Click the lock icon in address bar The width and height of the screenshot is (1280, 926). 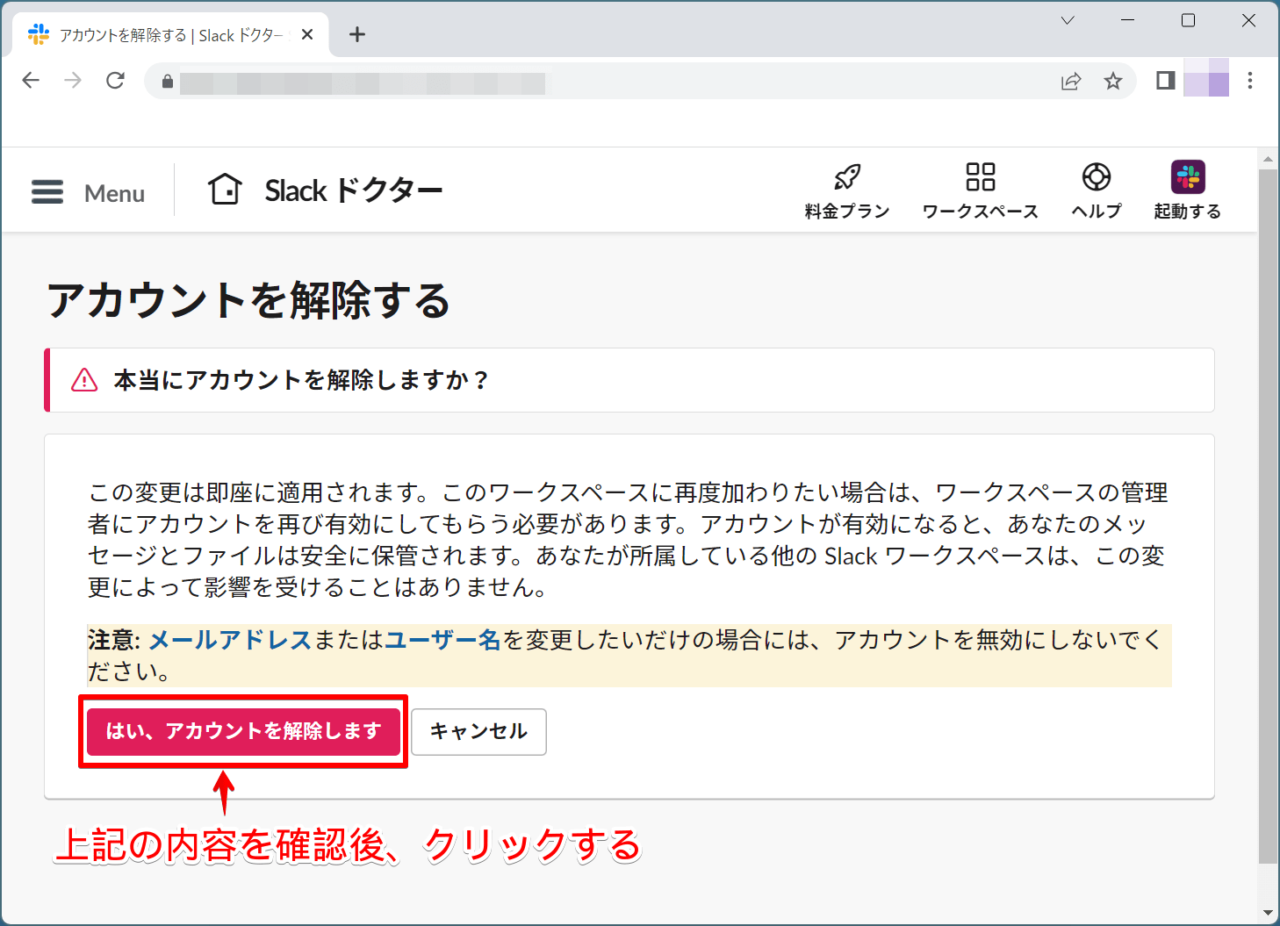(167, 82)
